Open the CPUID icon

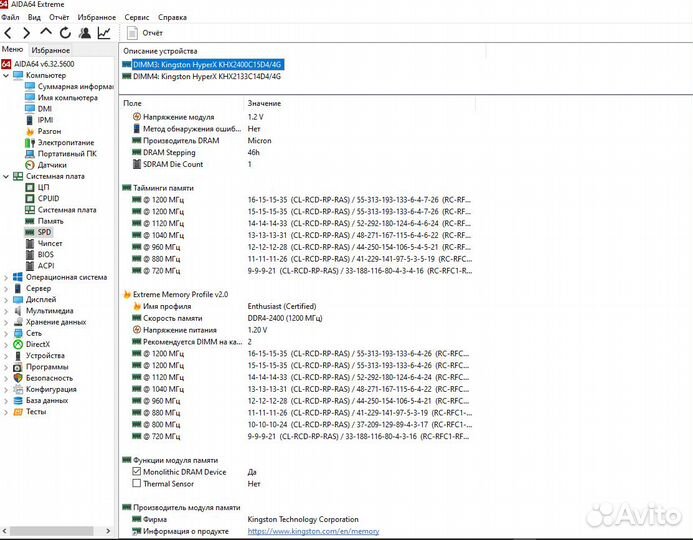(x=30, y=198)
